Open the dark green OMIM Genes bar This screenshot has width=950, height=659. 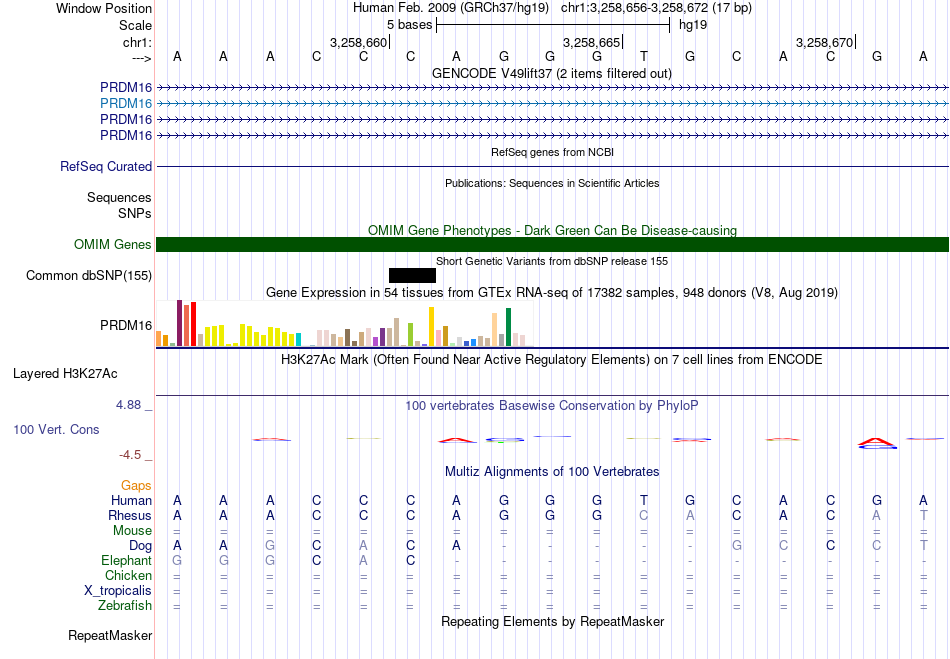tap(552, 244)
